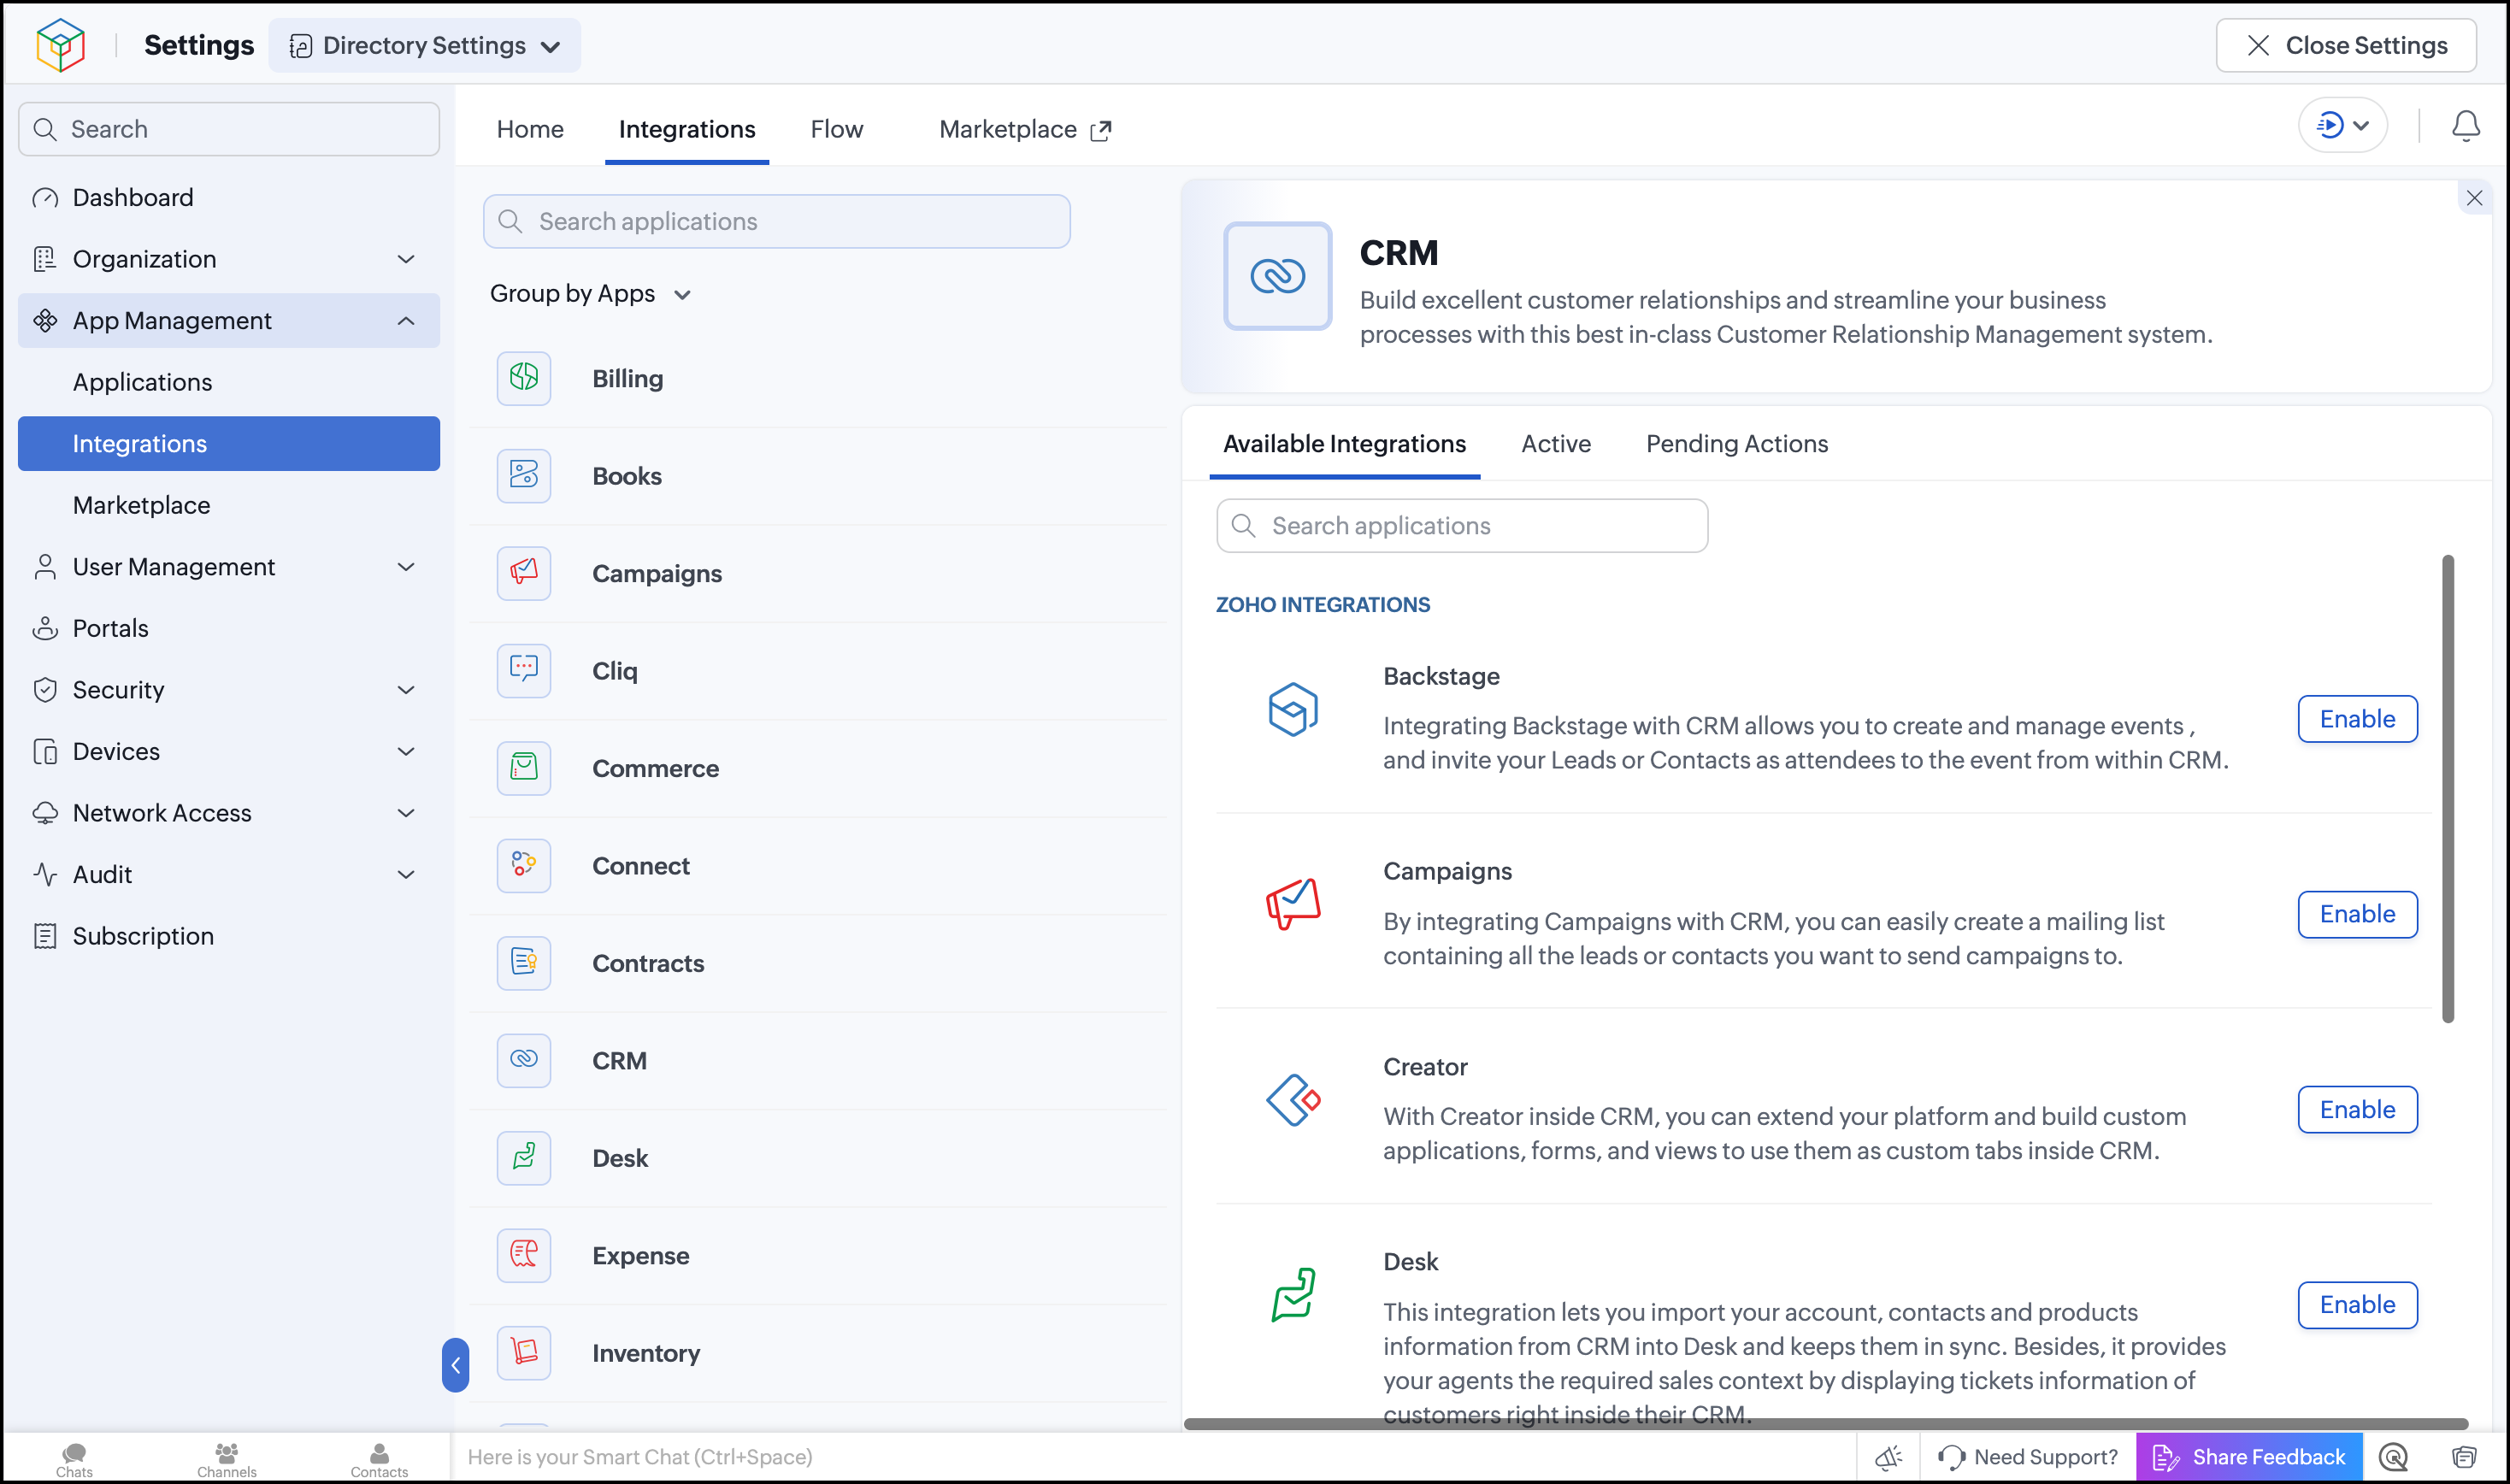Click the Desk icon in Zoho Integrations

point(1292,1295)
